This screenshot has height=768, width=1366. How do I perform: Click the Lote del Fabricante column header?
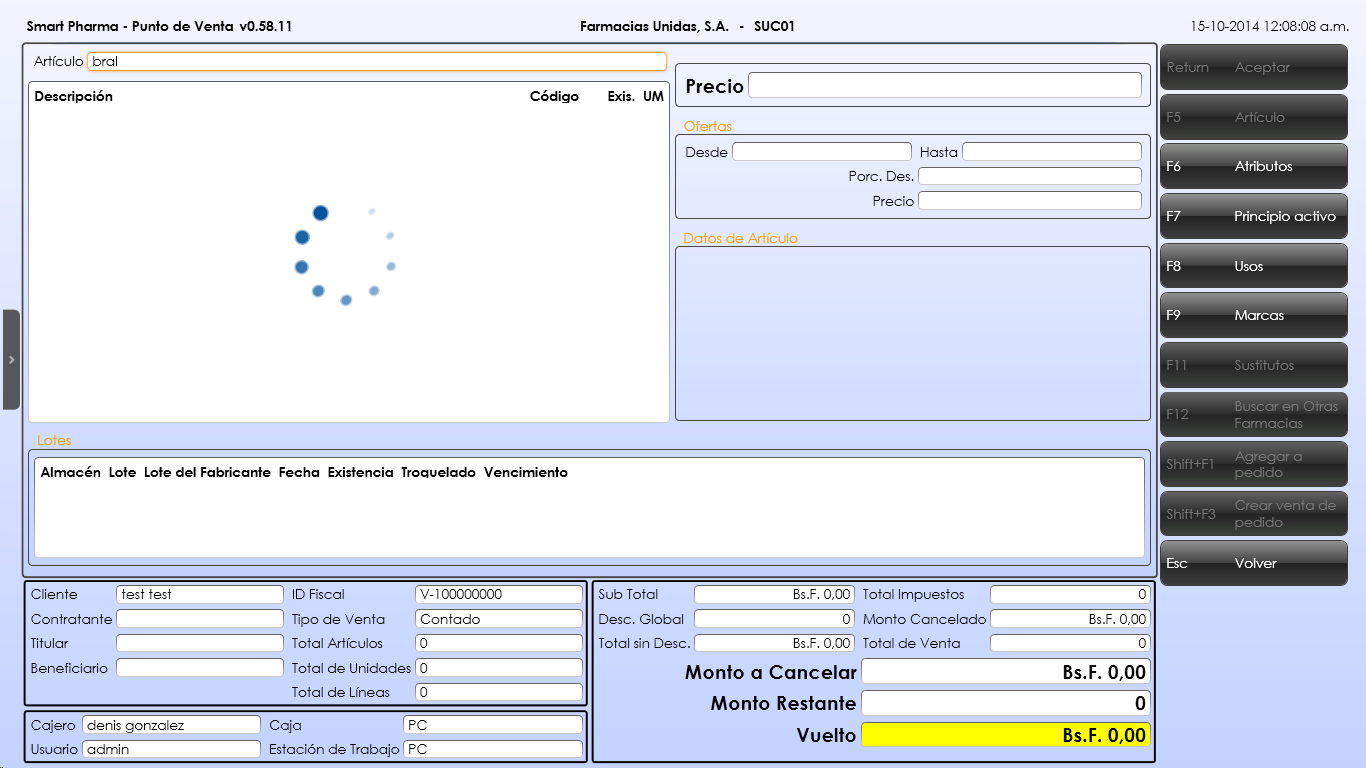[x=207, y=472]
